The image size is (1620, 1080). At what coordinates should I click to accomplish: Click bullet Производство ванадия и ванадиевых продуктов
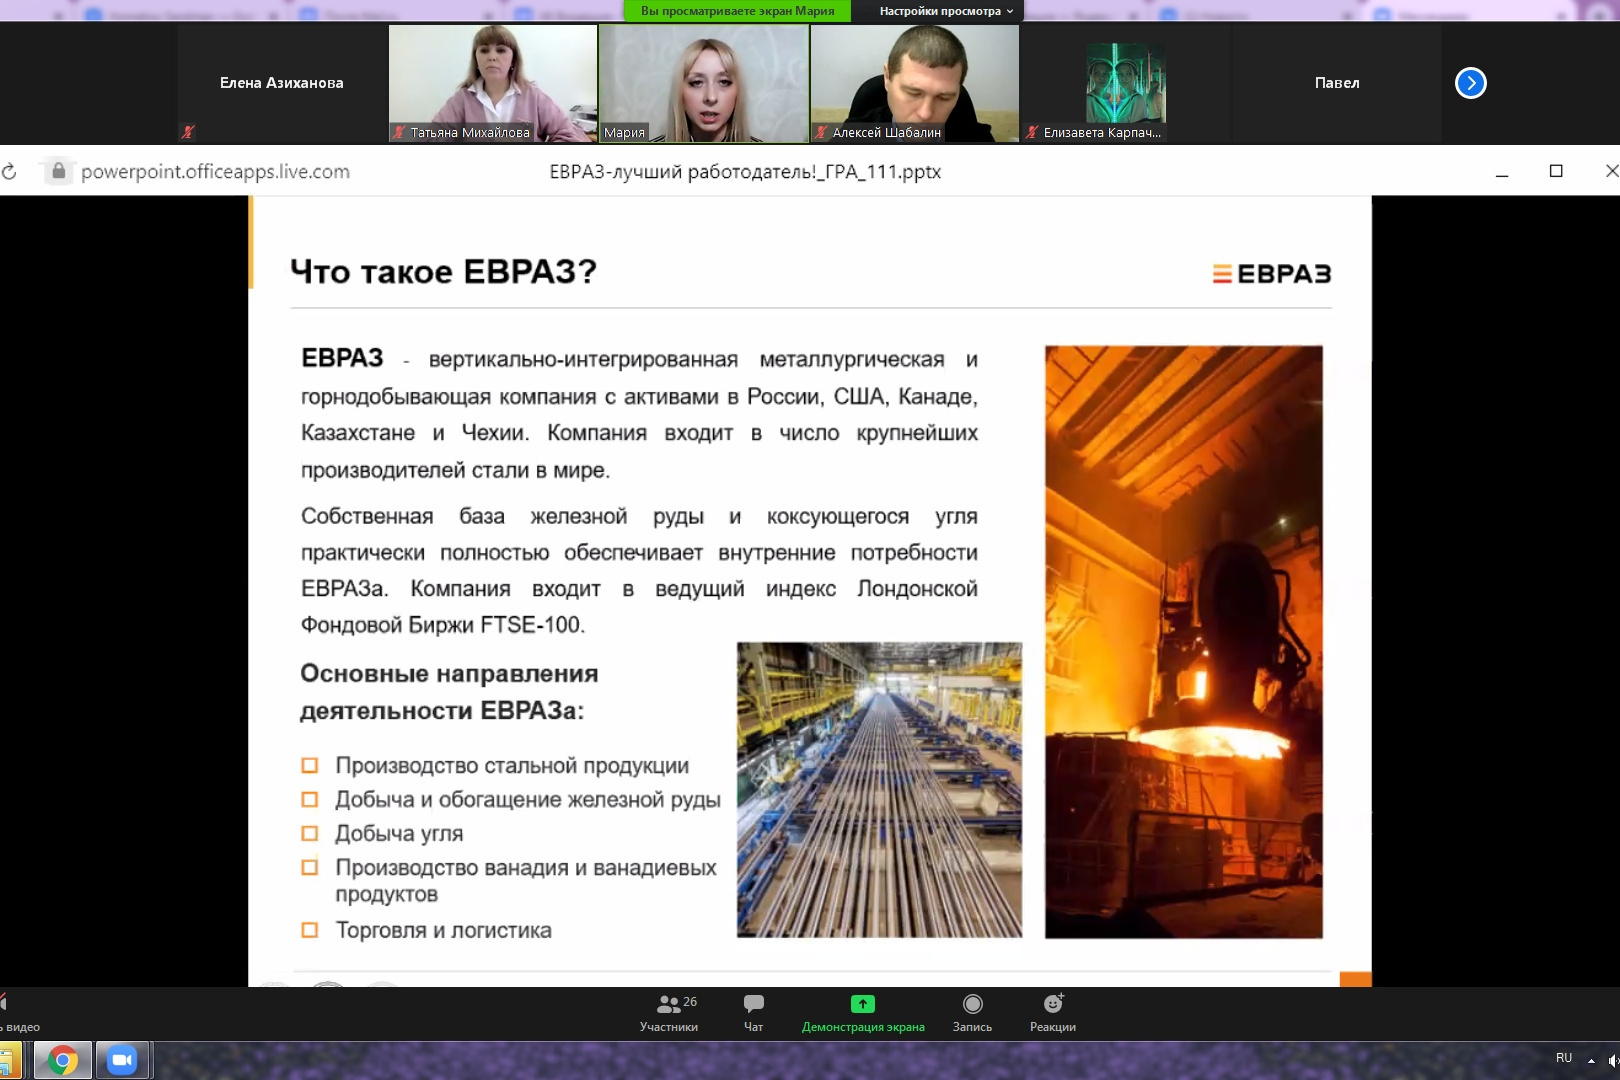pos(526,880)
